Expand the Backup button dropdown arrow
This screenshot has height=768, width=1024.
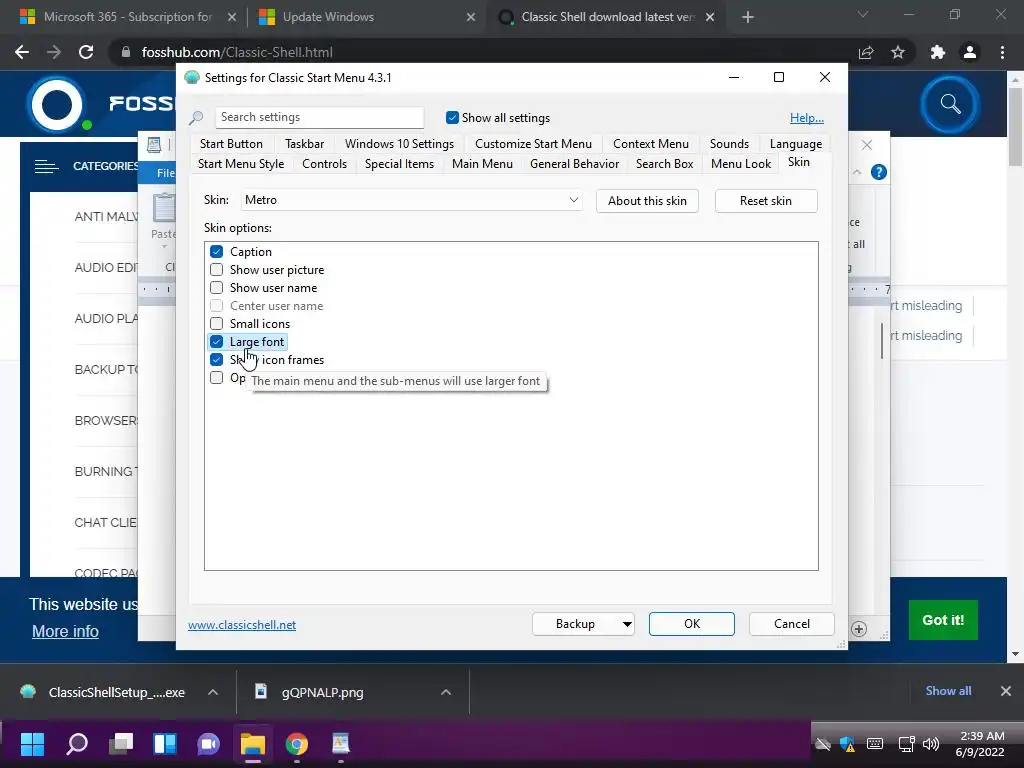(627, 624)
